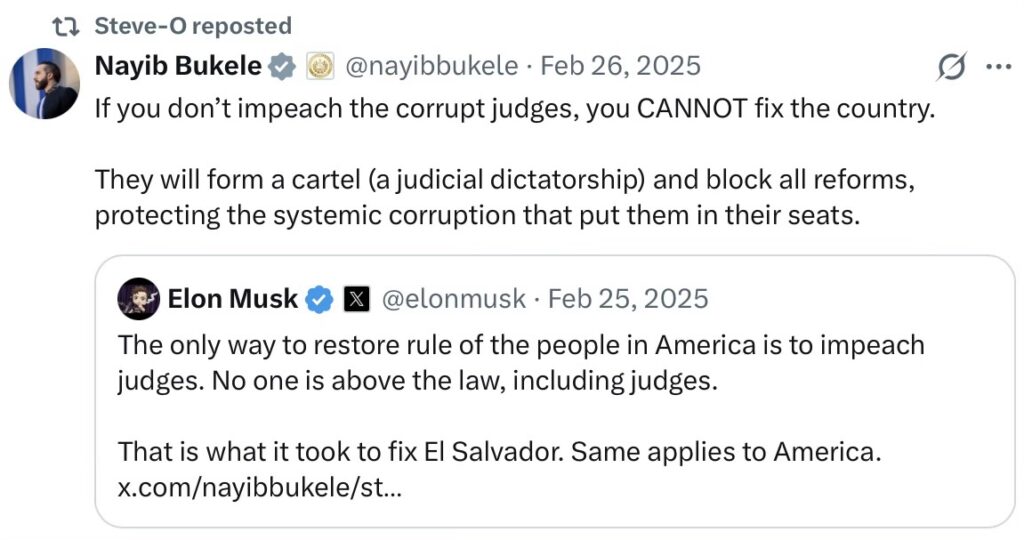Open Elon Musk's avatar in quoted post
The image size is (1024, 540).
[x=138, y=298]
